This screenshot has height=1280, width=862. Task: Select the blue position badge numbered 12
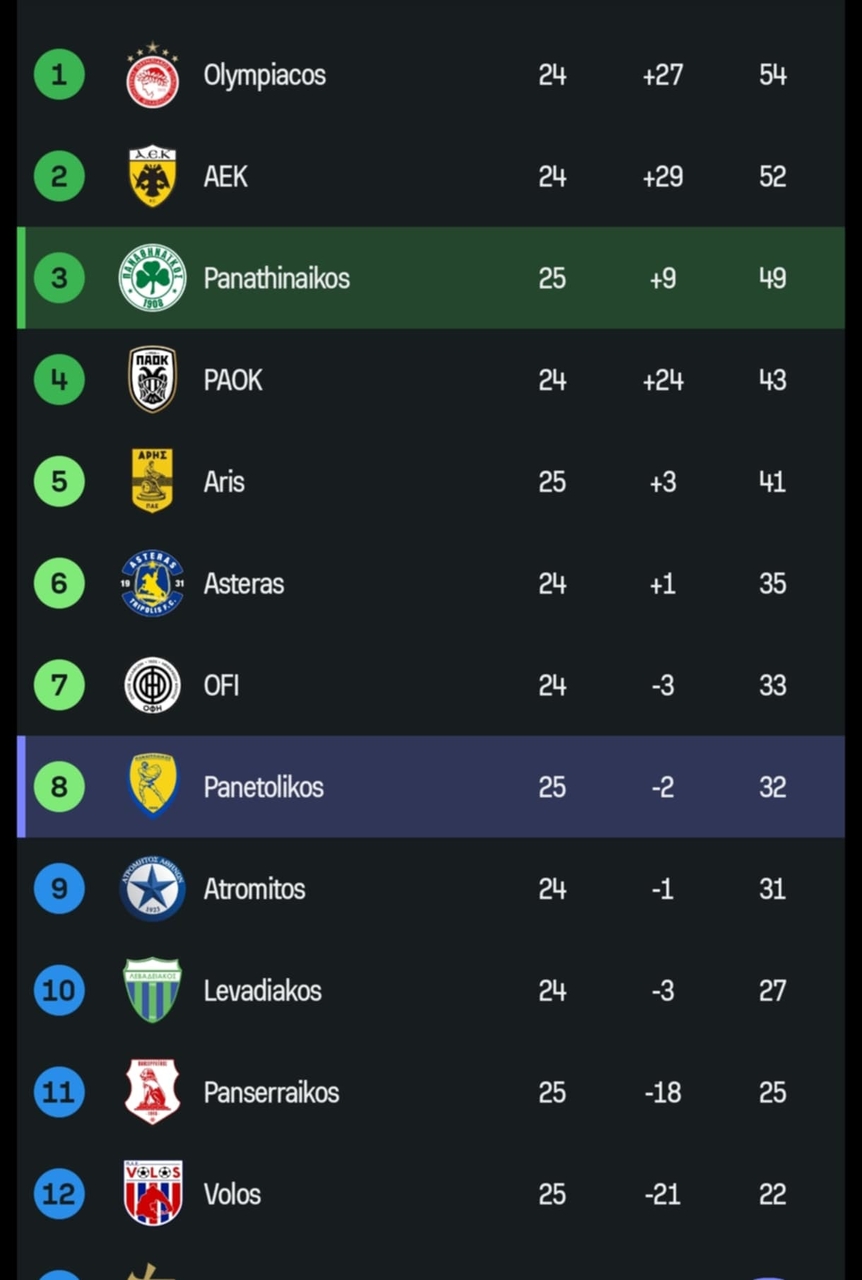pyautogui.click(x=58, y=1193)
